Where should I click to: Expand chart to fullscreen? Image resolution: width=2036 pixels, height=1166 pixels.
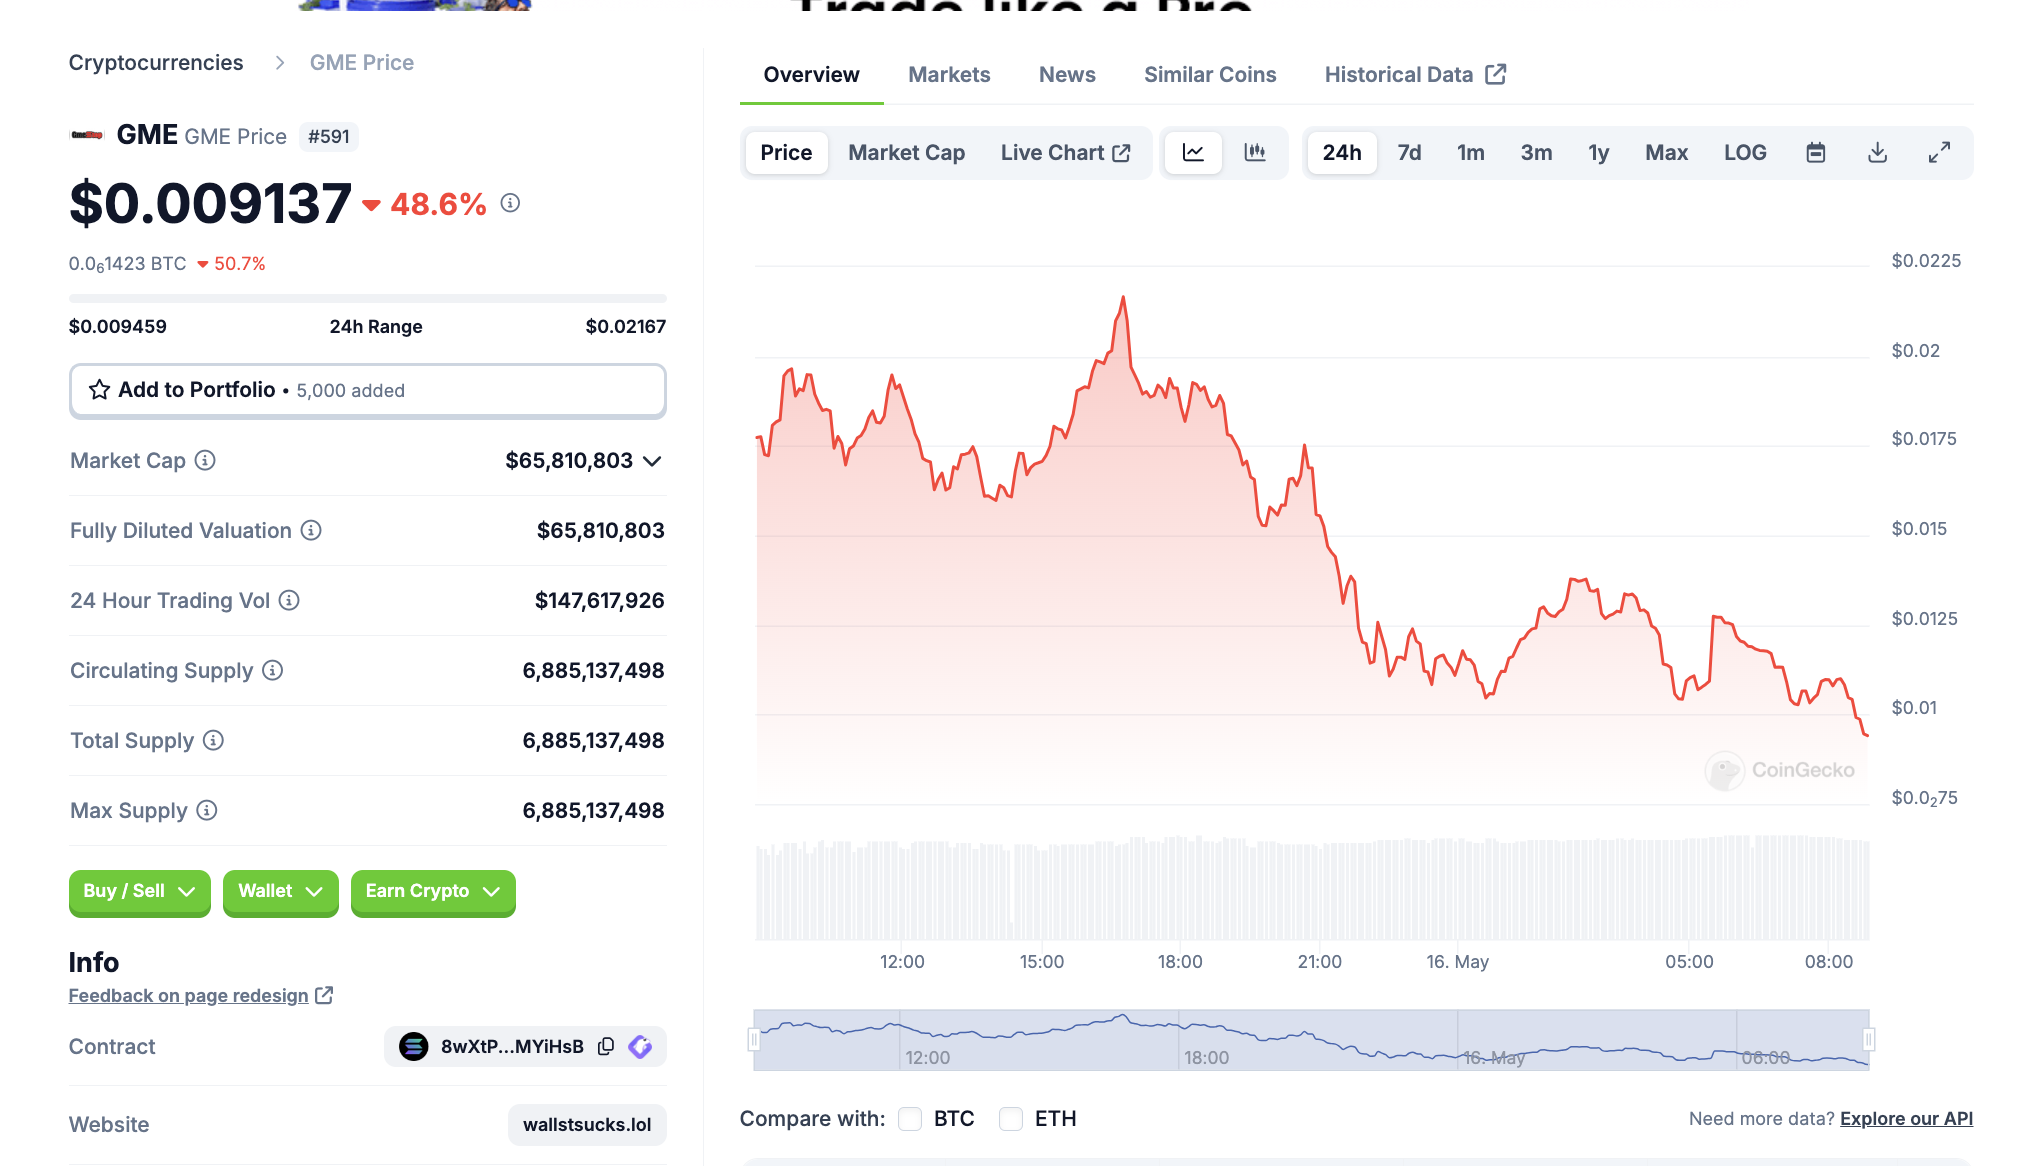pyautogui.click(x=1939, y=153)
